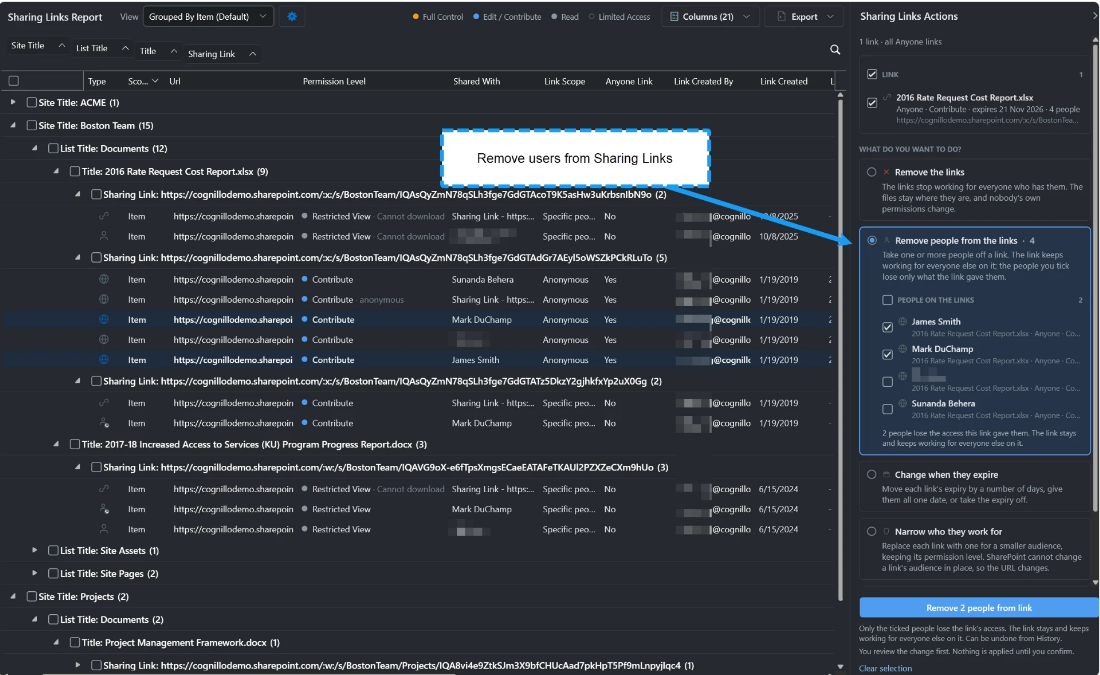Viewport: 1100px width, 675px height.
Task: Click the blue gear settings icon
Action: pos(292,17)
